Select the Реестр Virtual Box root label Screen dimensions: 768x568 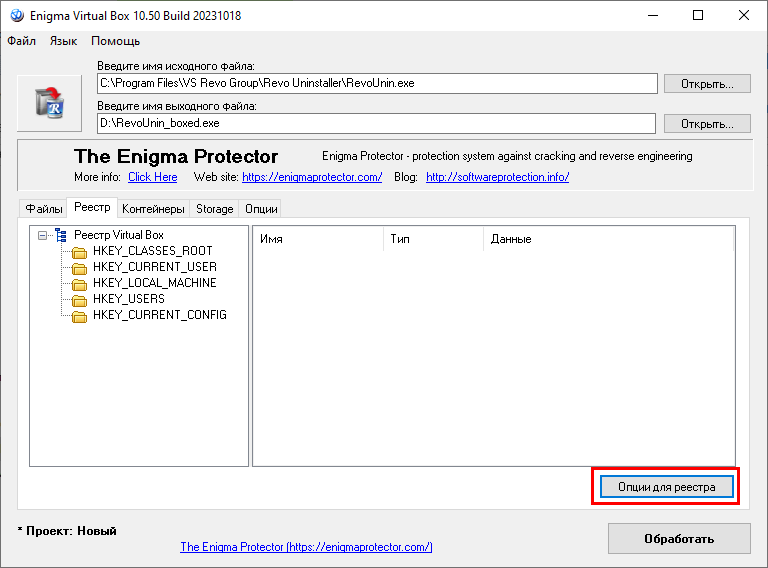click(x=119, y=235)
